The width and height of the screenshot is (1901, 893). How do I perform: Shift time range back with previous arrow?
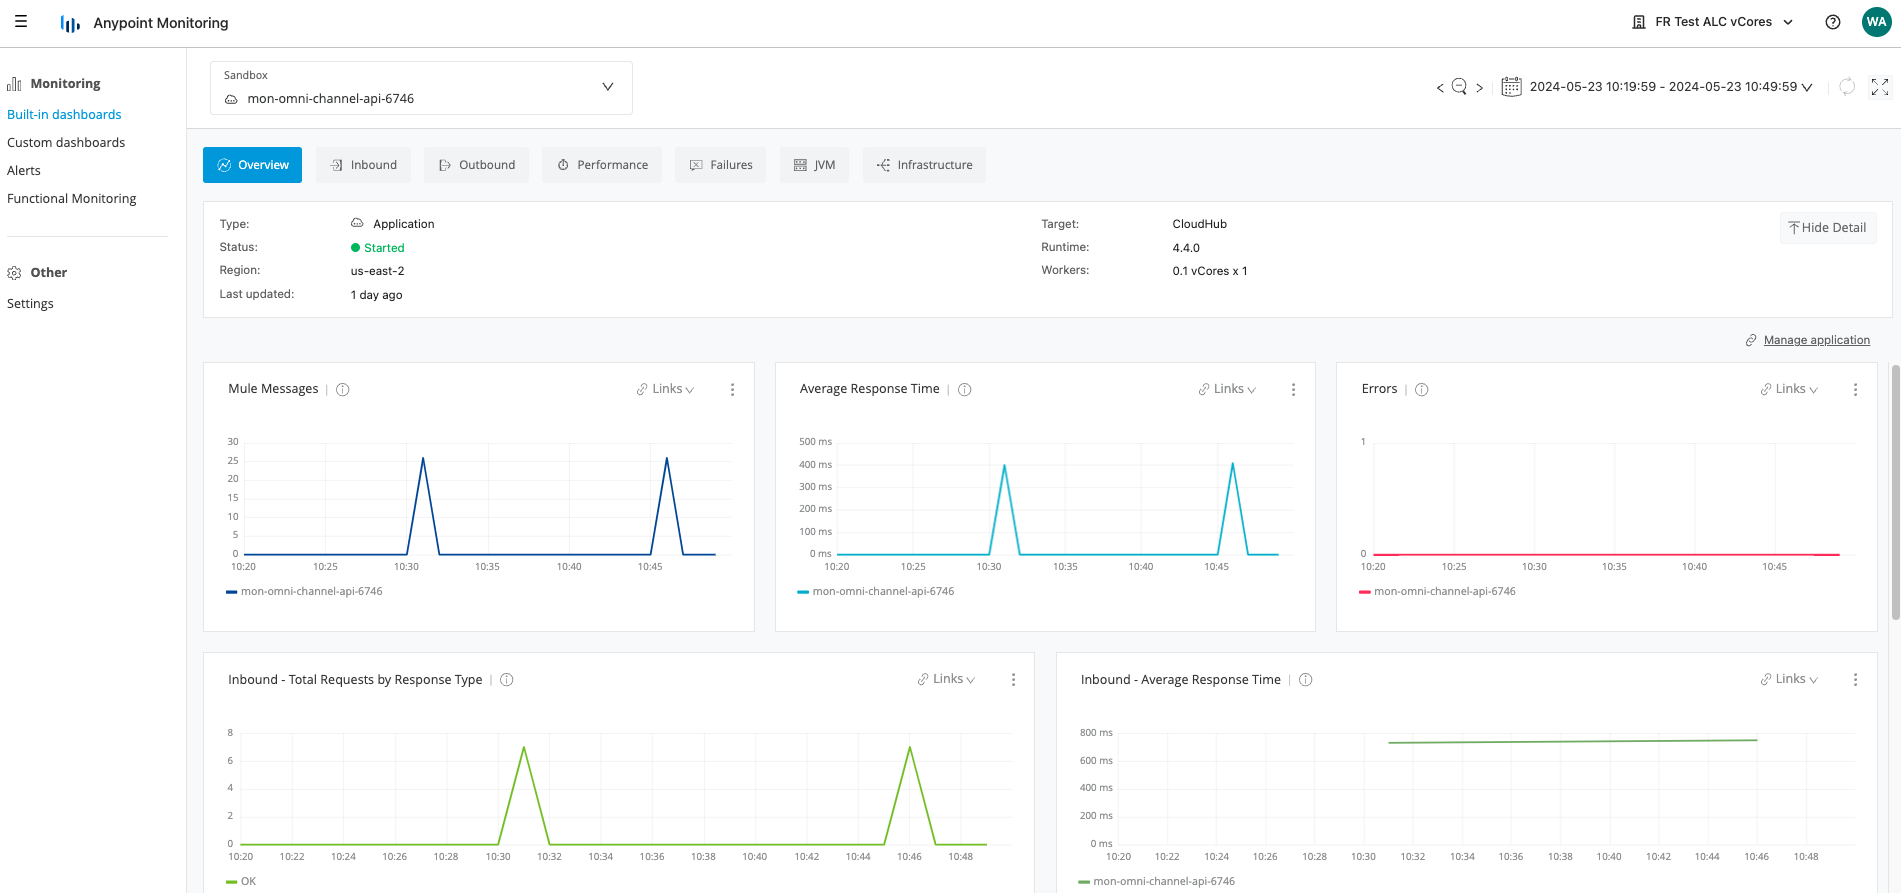1440,88
